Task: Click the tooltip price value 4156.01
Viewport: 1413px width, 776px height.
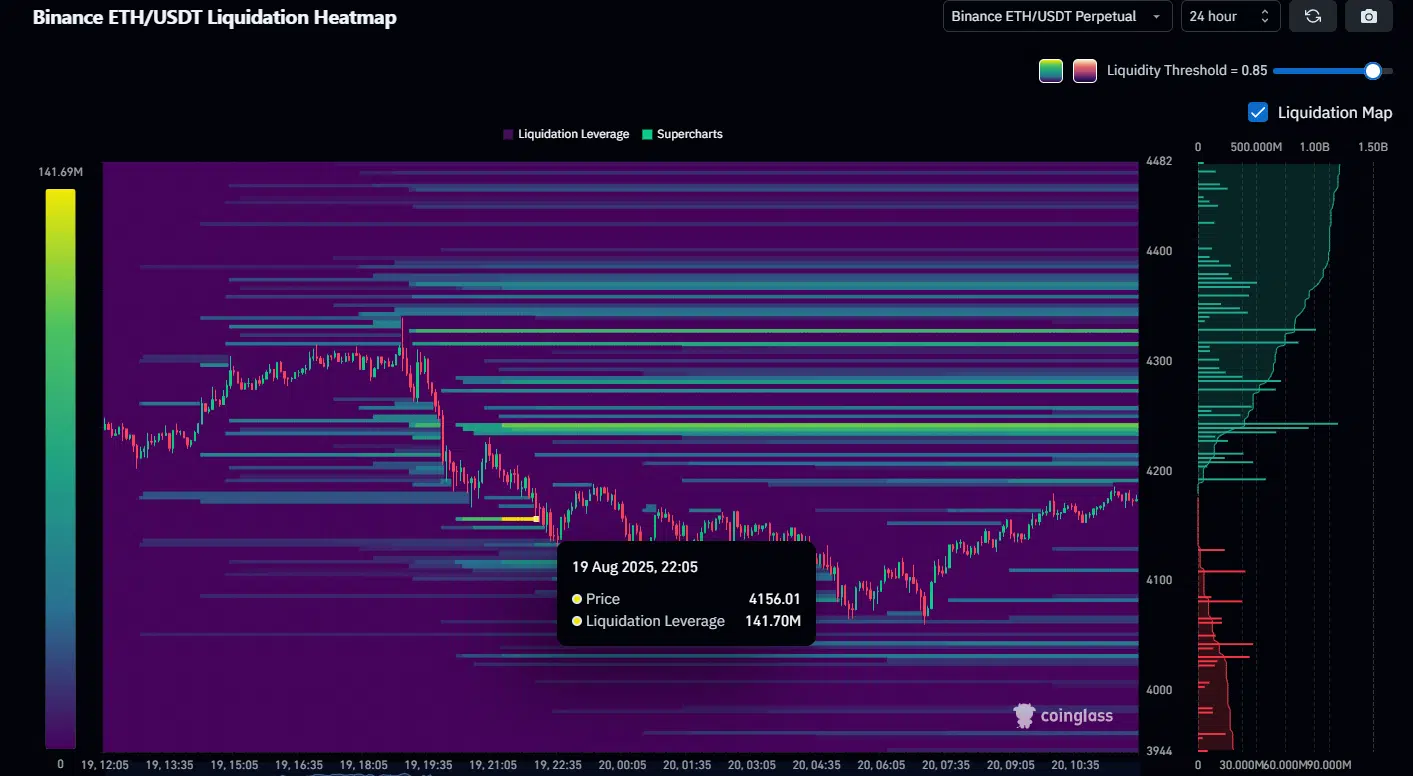Action: point(775,599)
